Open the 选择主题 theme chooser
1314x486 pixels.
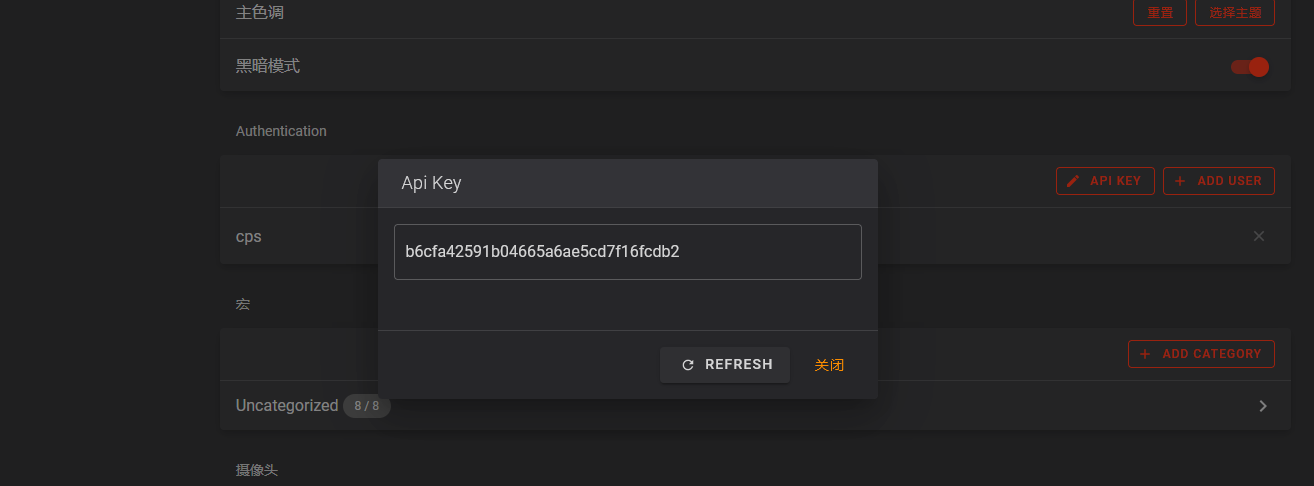1235,13
